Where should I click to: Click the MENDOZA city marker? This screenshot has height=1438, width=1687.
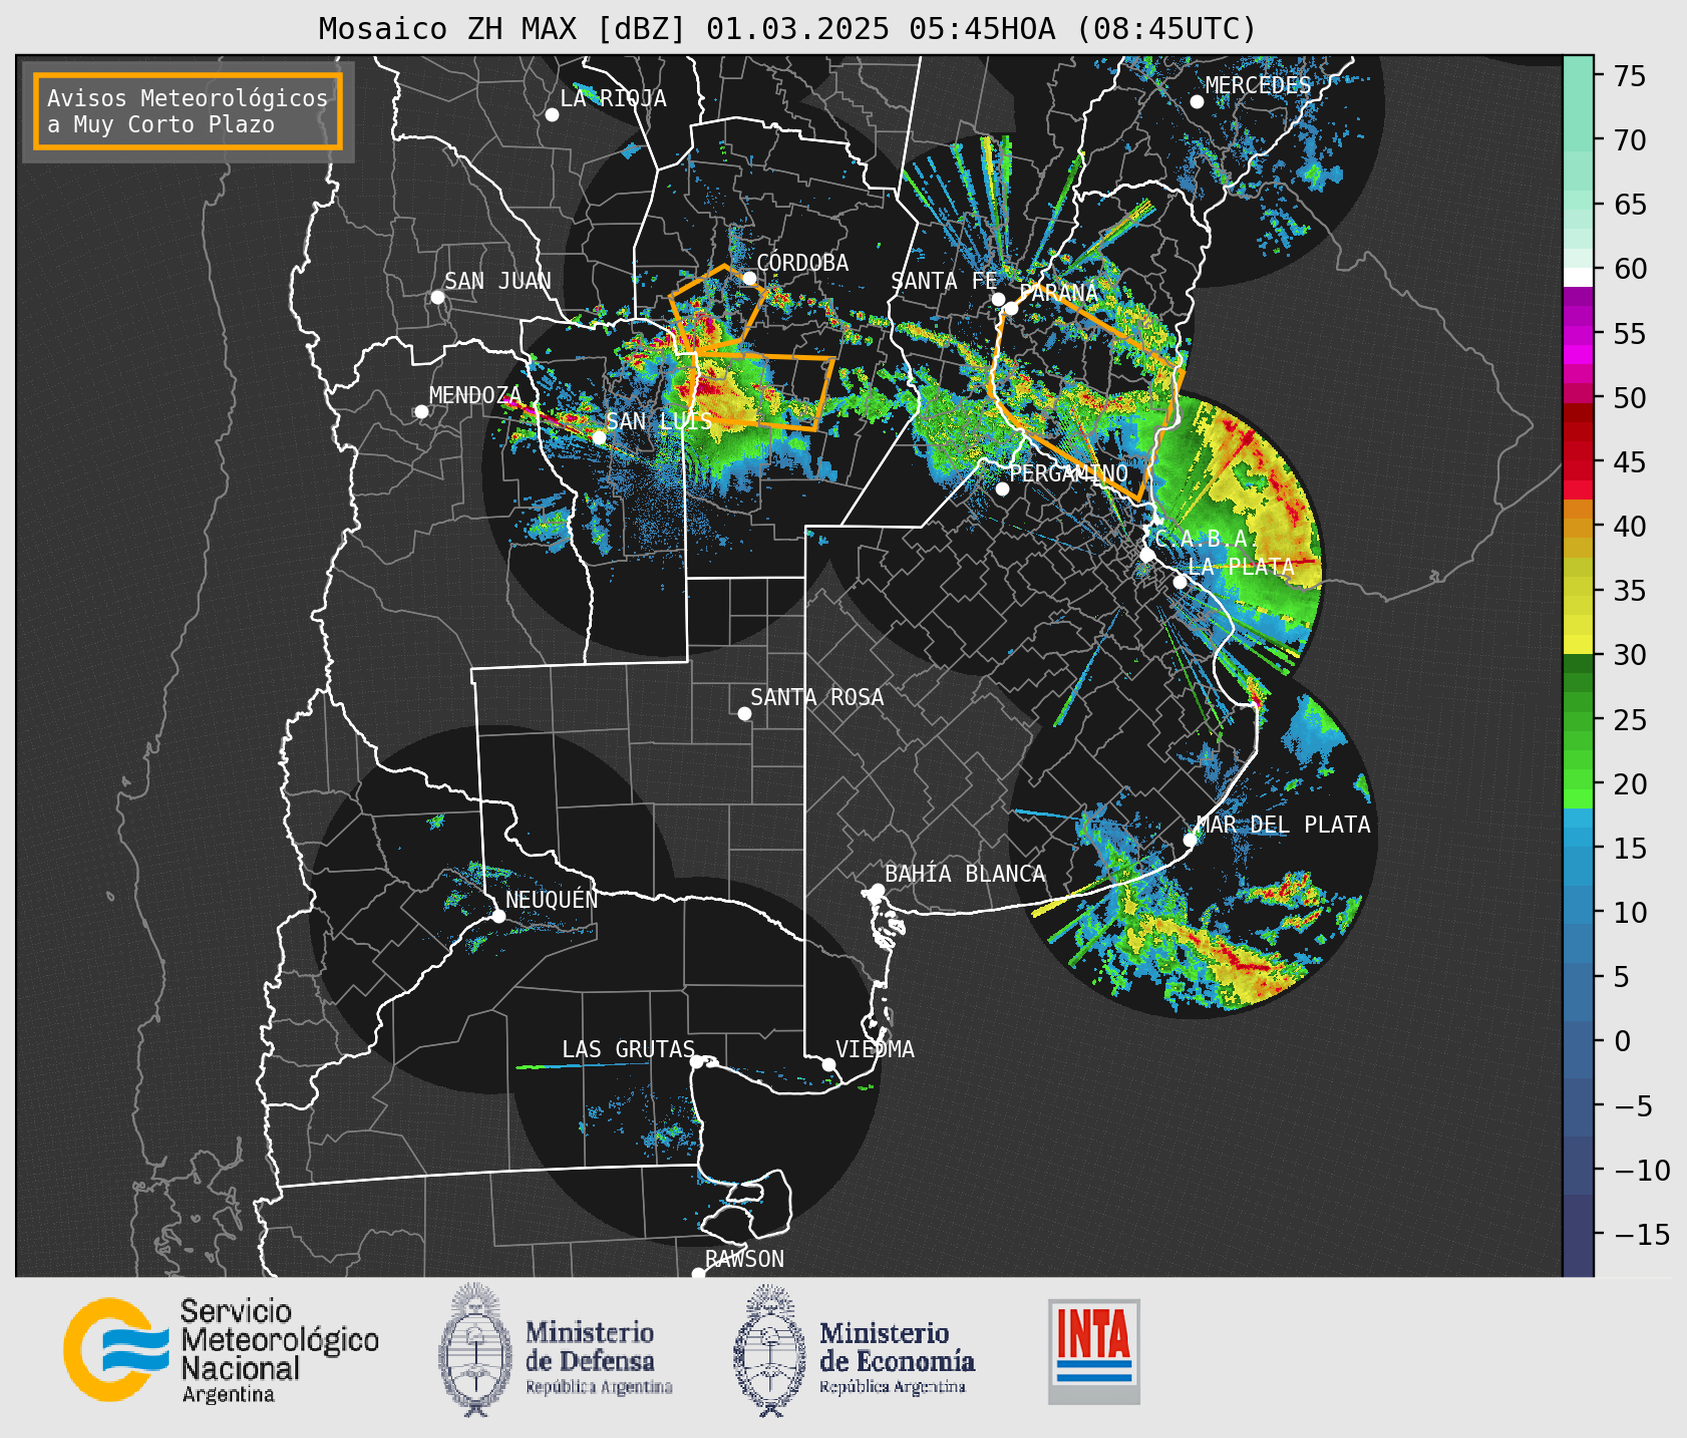click(x=421, y=412)
